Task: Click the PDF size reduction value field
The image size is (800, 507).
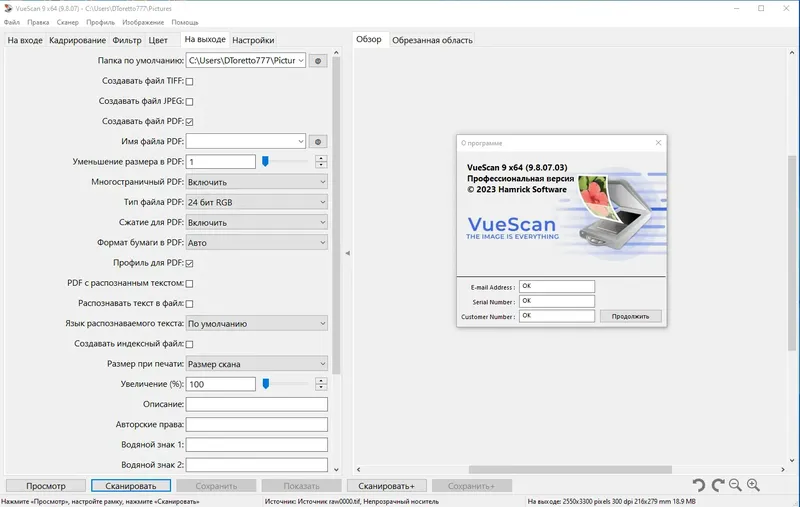Action: (x=220, y=162)
